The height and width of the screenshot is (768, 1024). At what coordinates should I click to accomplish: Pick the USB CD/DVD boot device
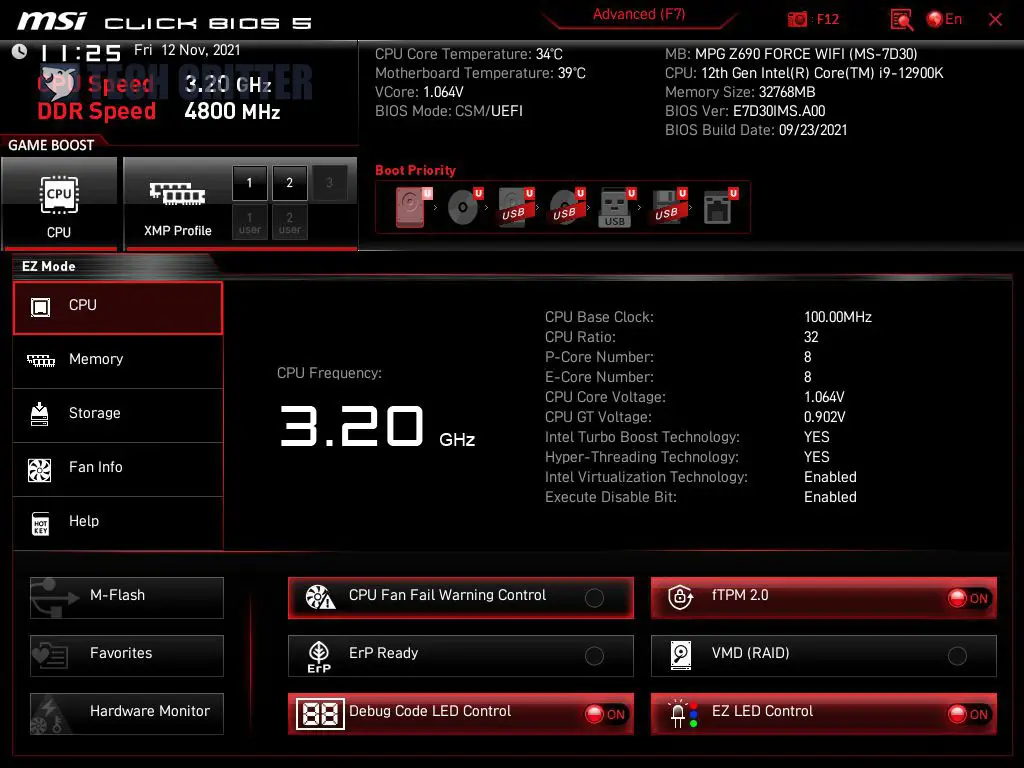click(567, 207)
